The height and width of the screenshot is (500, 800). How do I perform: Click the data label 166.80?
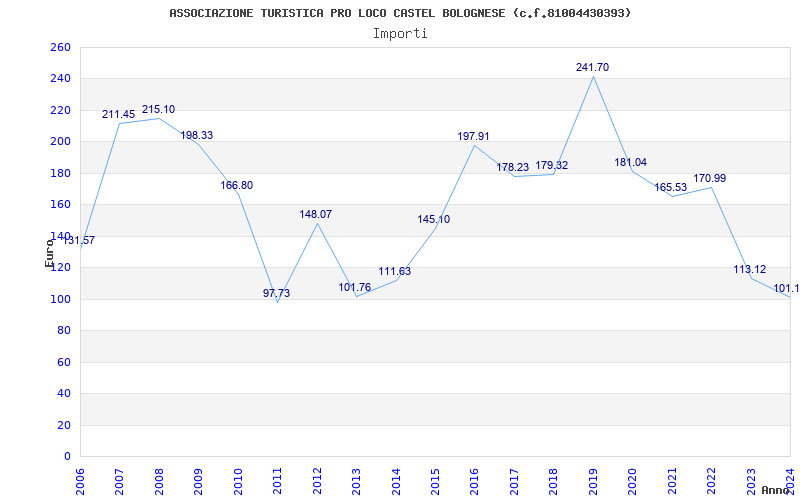236,185
